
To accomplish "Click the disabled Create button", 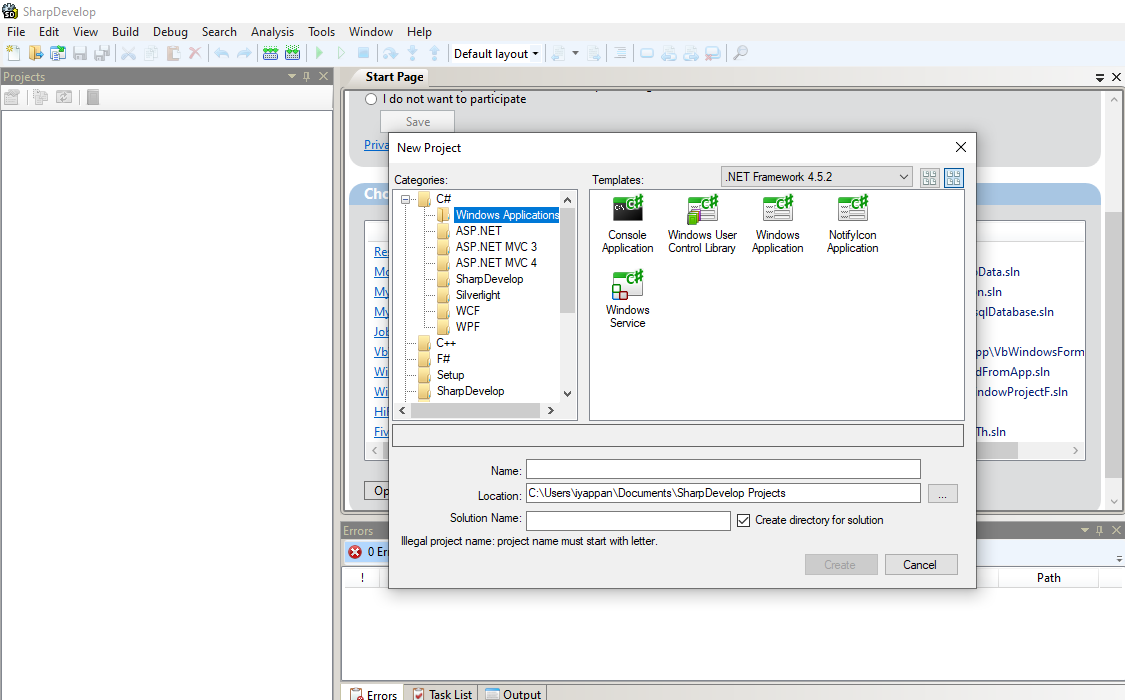I will [x=841, y=564].
